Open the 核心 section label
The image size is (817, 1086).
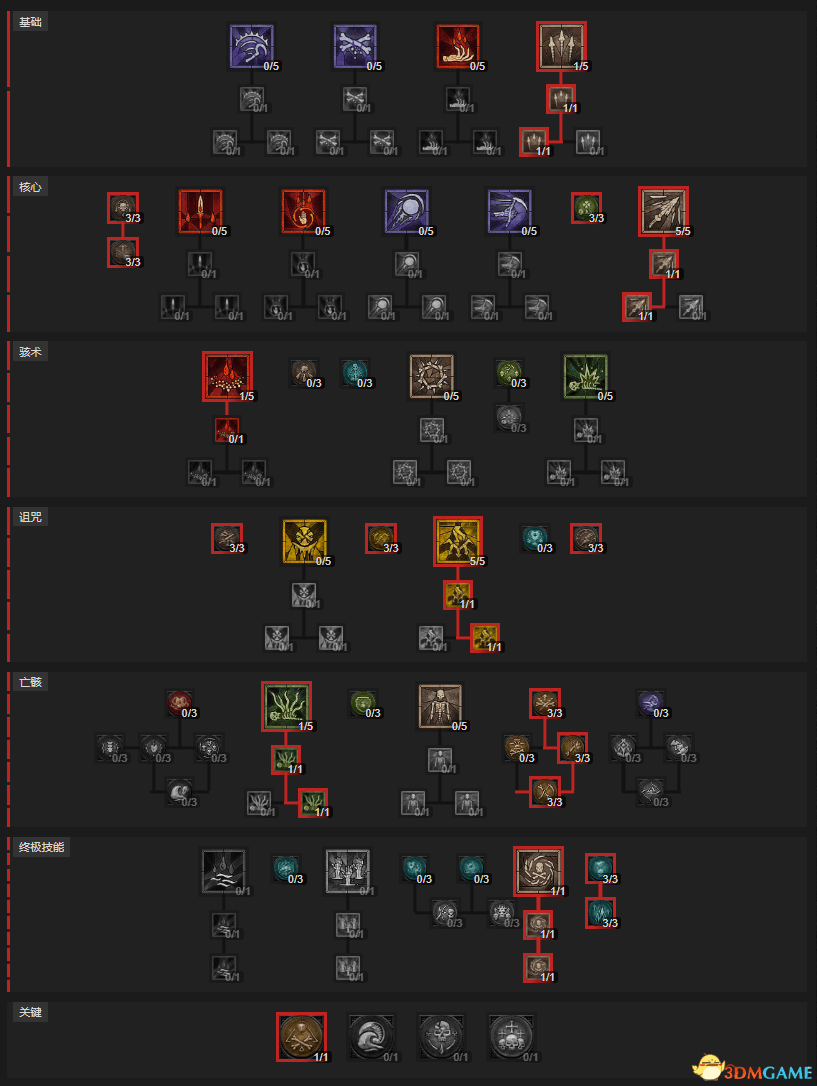tap(30, 187)
